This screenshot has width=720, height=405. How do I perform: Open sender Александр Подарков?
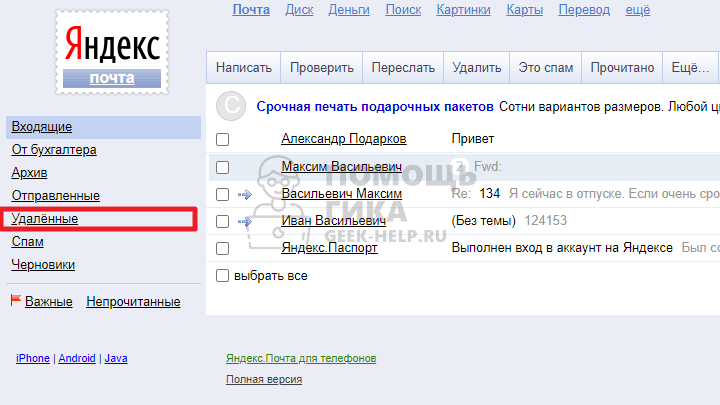(343, 139)
